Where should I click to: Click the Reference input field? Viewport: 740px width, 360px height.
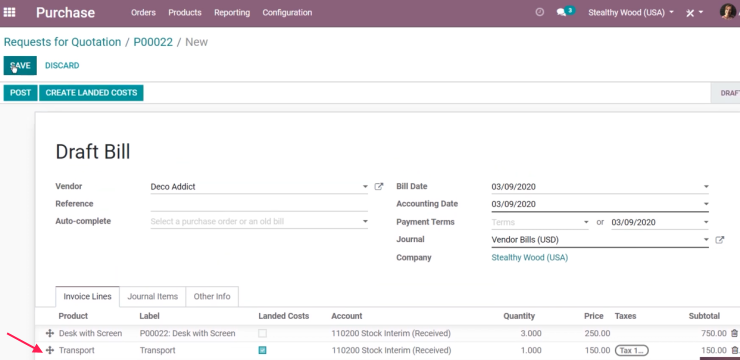(x=259, y=204)
